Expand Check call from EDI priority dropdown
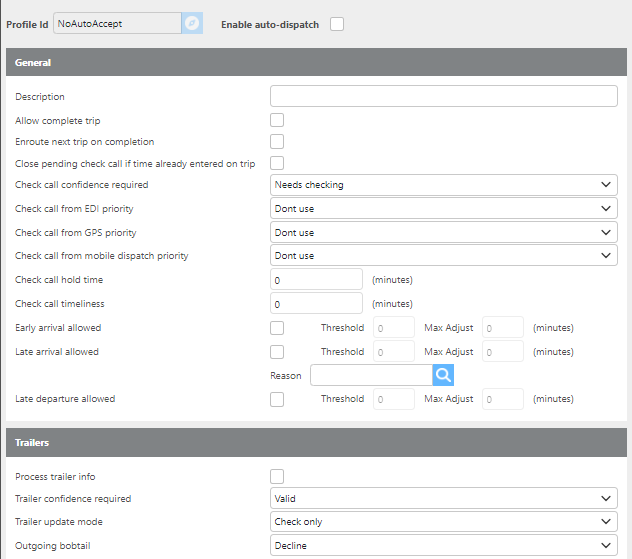632x559 pixels. [444, 208]
